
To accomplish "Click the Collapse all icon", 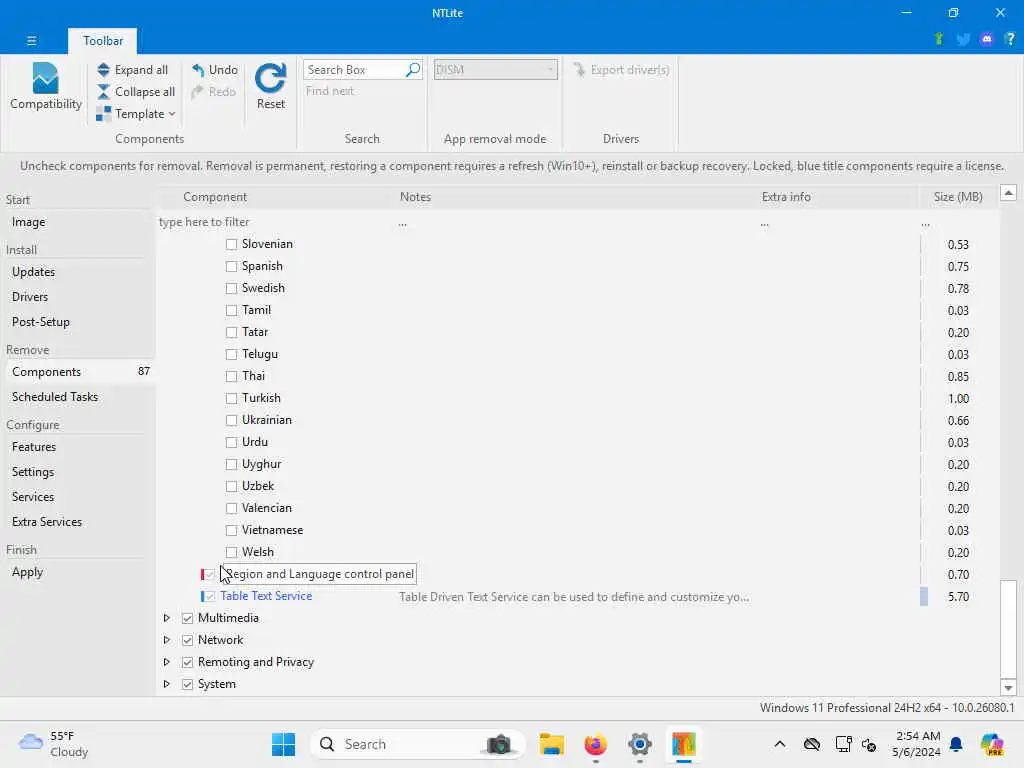I will click(103, 91).
